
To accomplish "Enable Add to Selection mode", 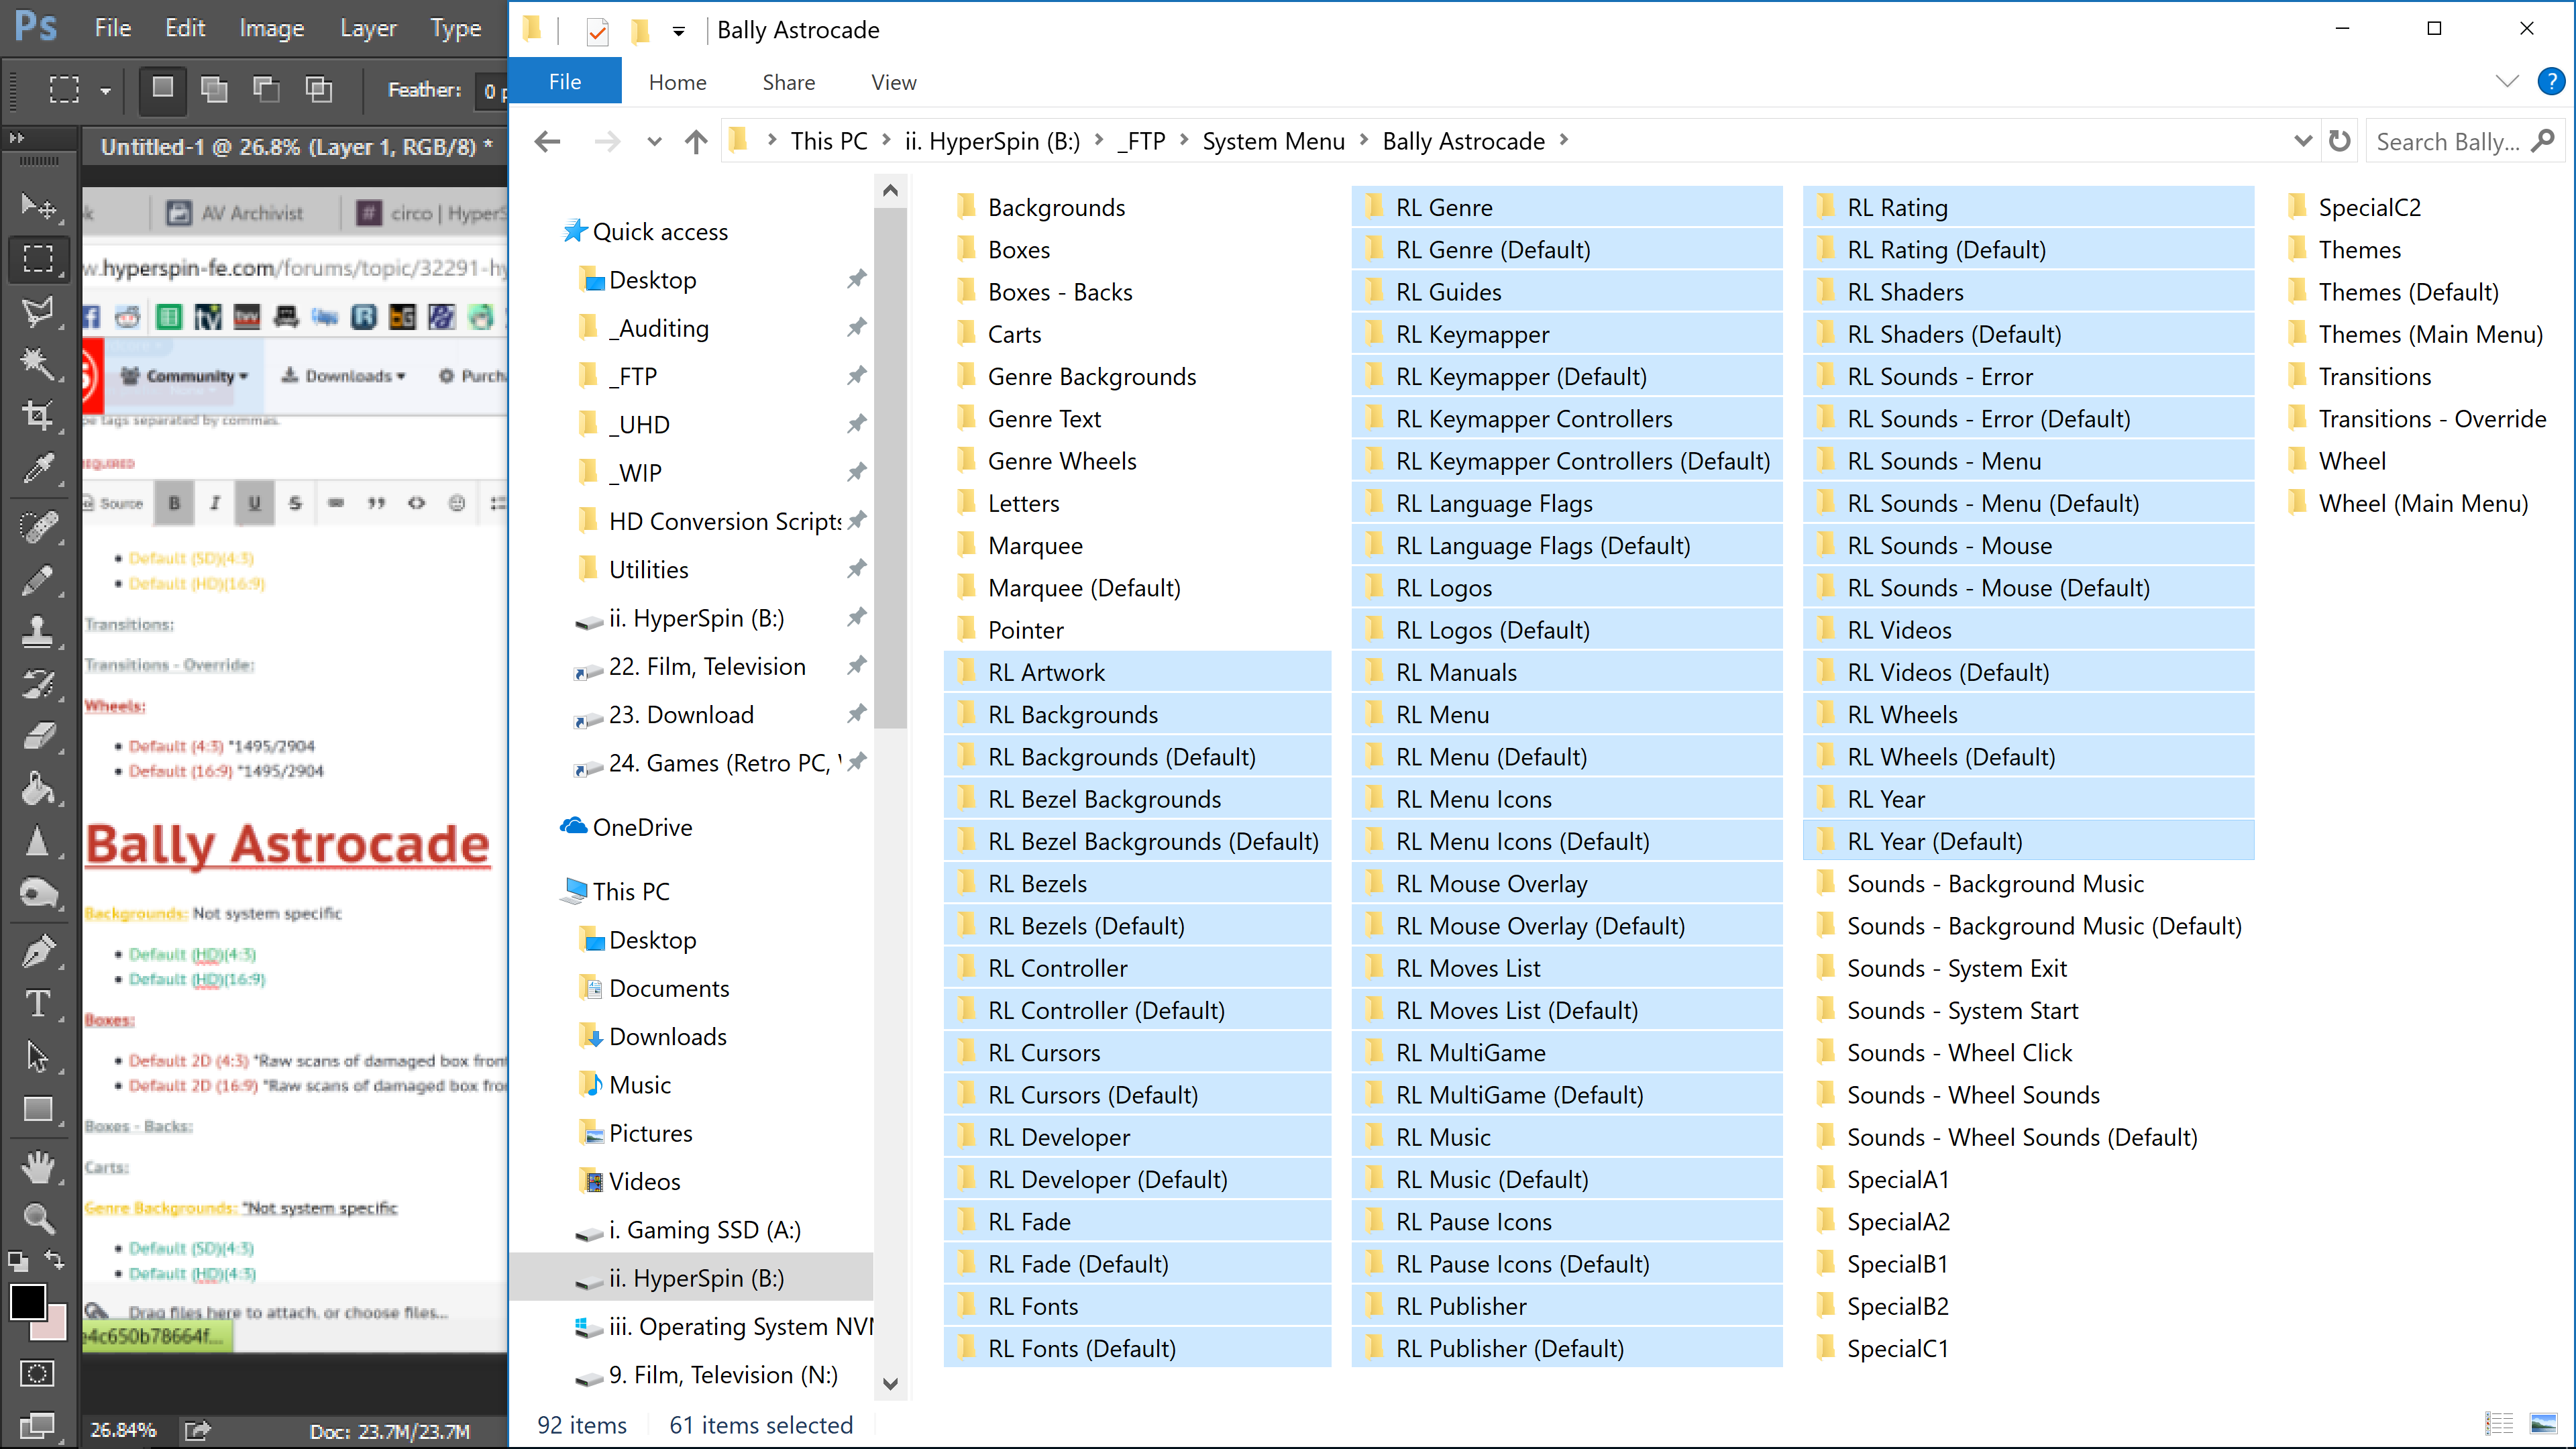I will point(214,89).
